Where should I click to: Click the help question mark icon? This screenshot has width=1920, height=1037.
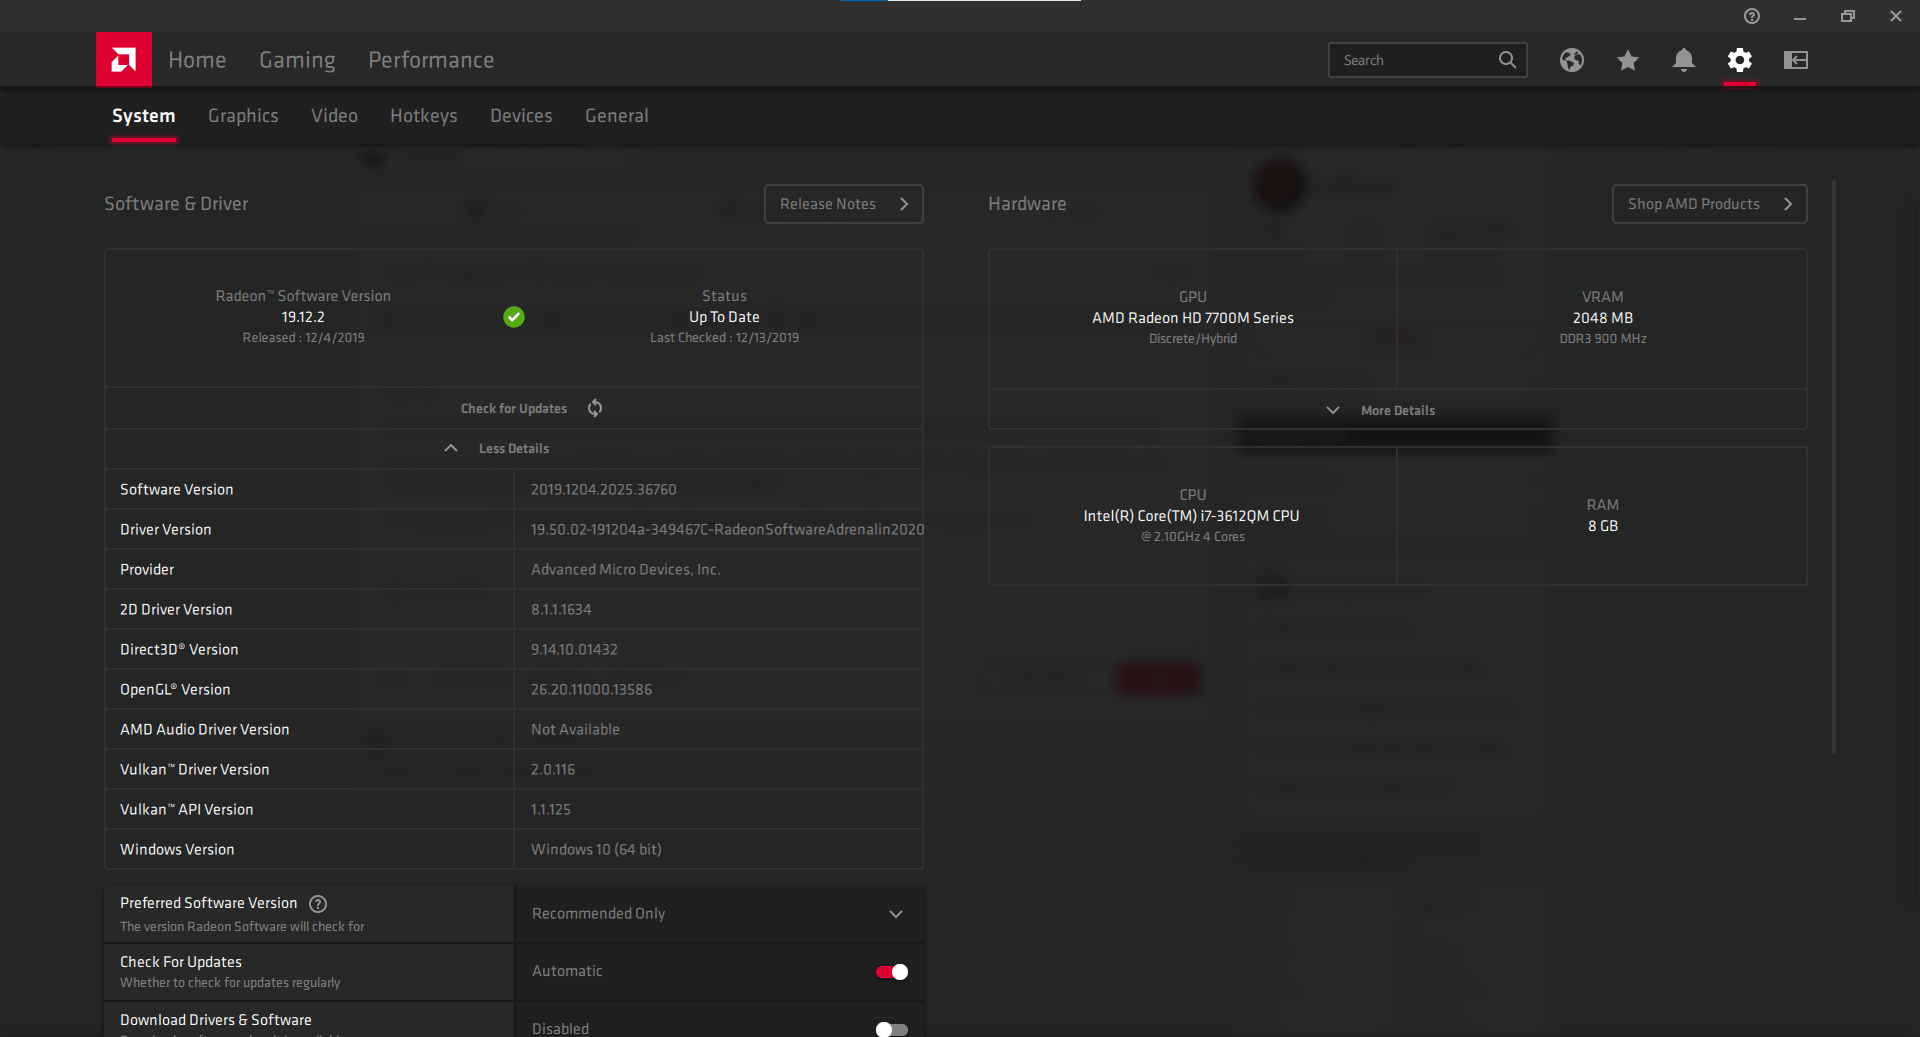coord(1751,16)
